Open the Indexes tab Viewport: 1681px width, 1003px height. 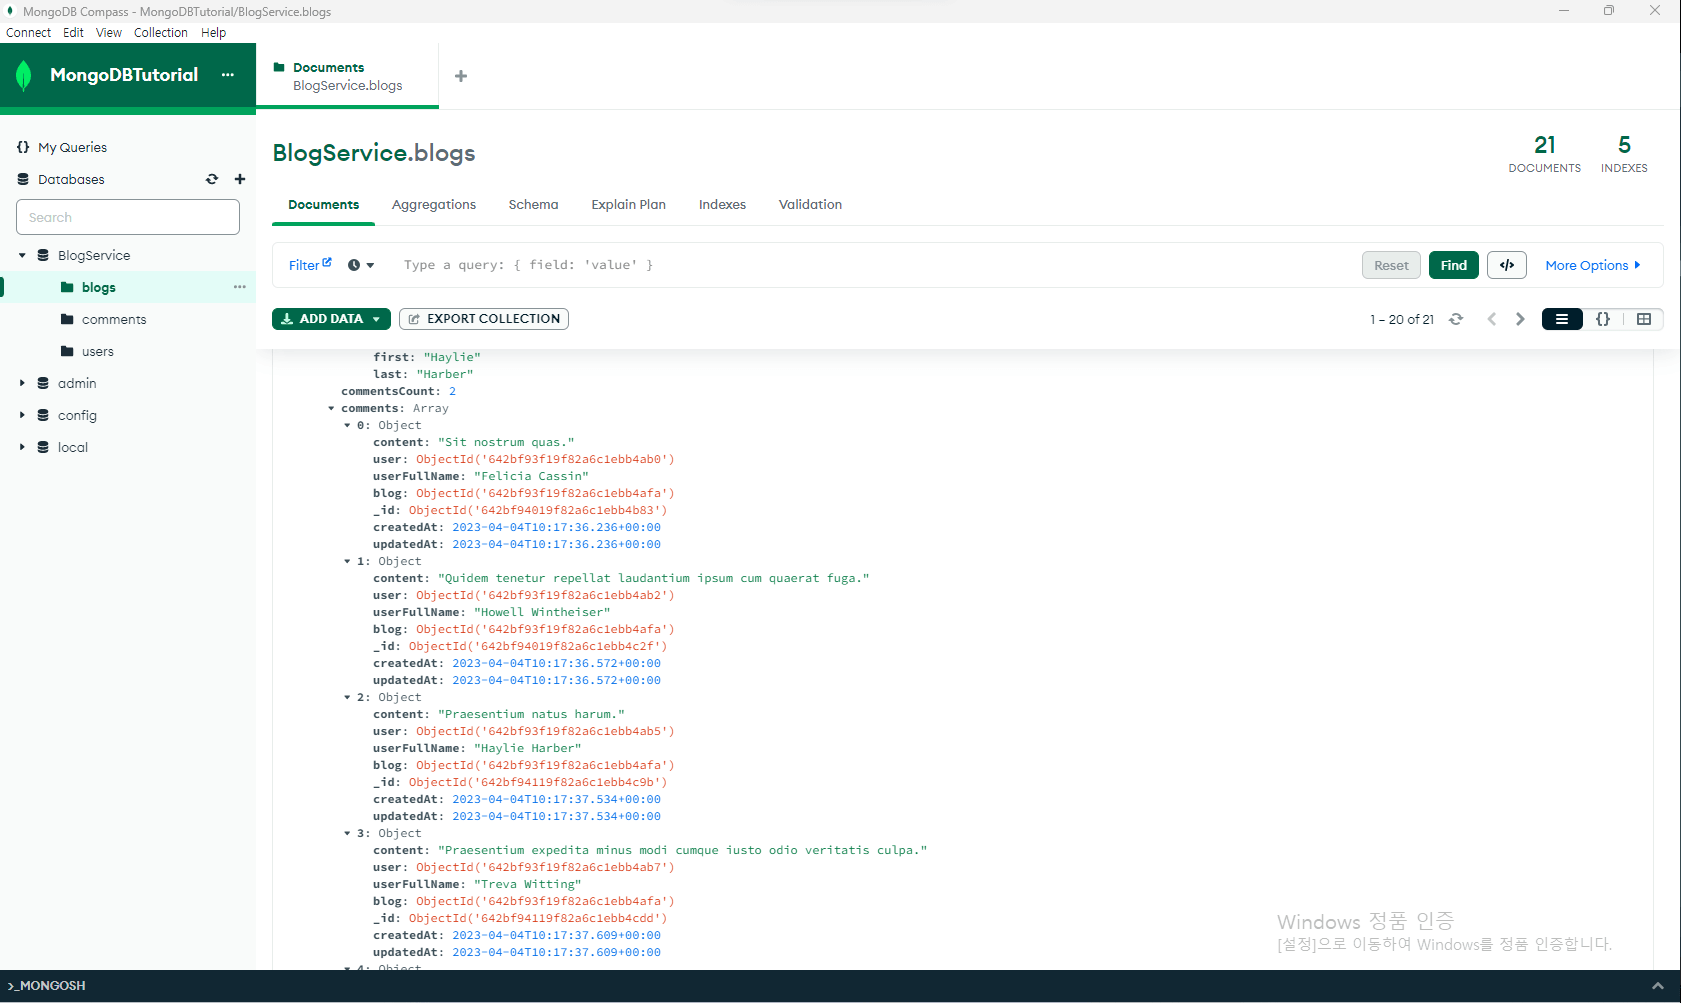click(722, 204)
